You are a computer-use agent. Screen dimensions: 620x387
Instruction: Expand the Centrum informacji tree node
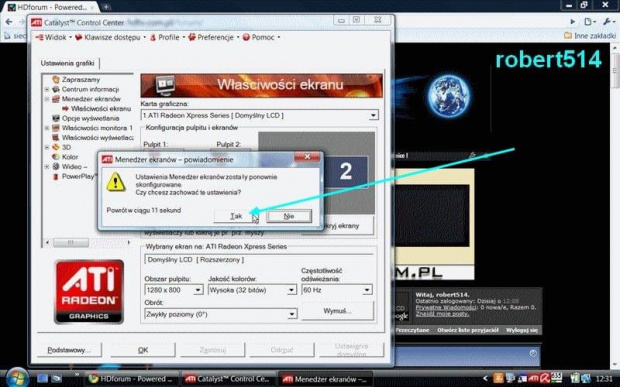pyautogui.click(x=47, y=90)
